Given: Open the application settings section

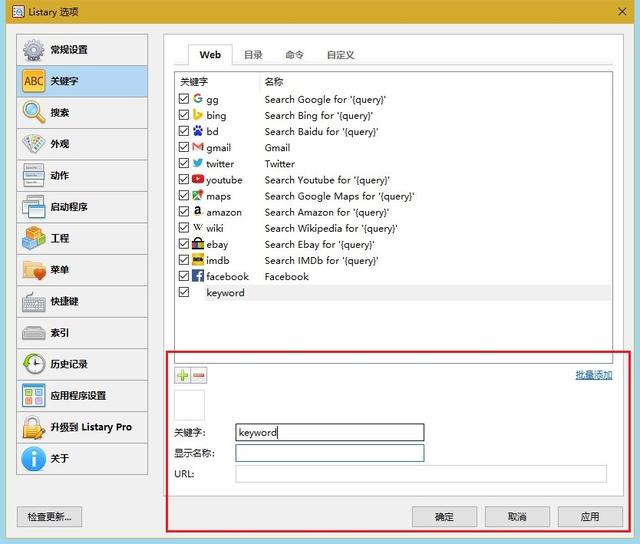Looking at the screenshot, I should point(82,395).
